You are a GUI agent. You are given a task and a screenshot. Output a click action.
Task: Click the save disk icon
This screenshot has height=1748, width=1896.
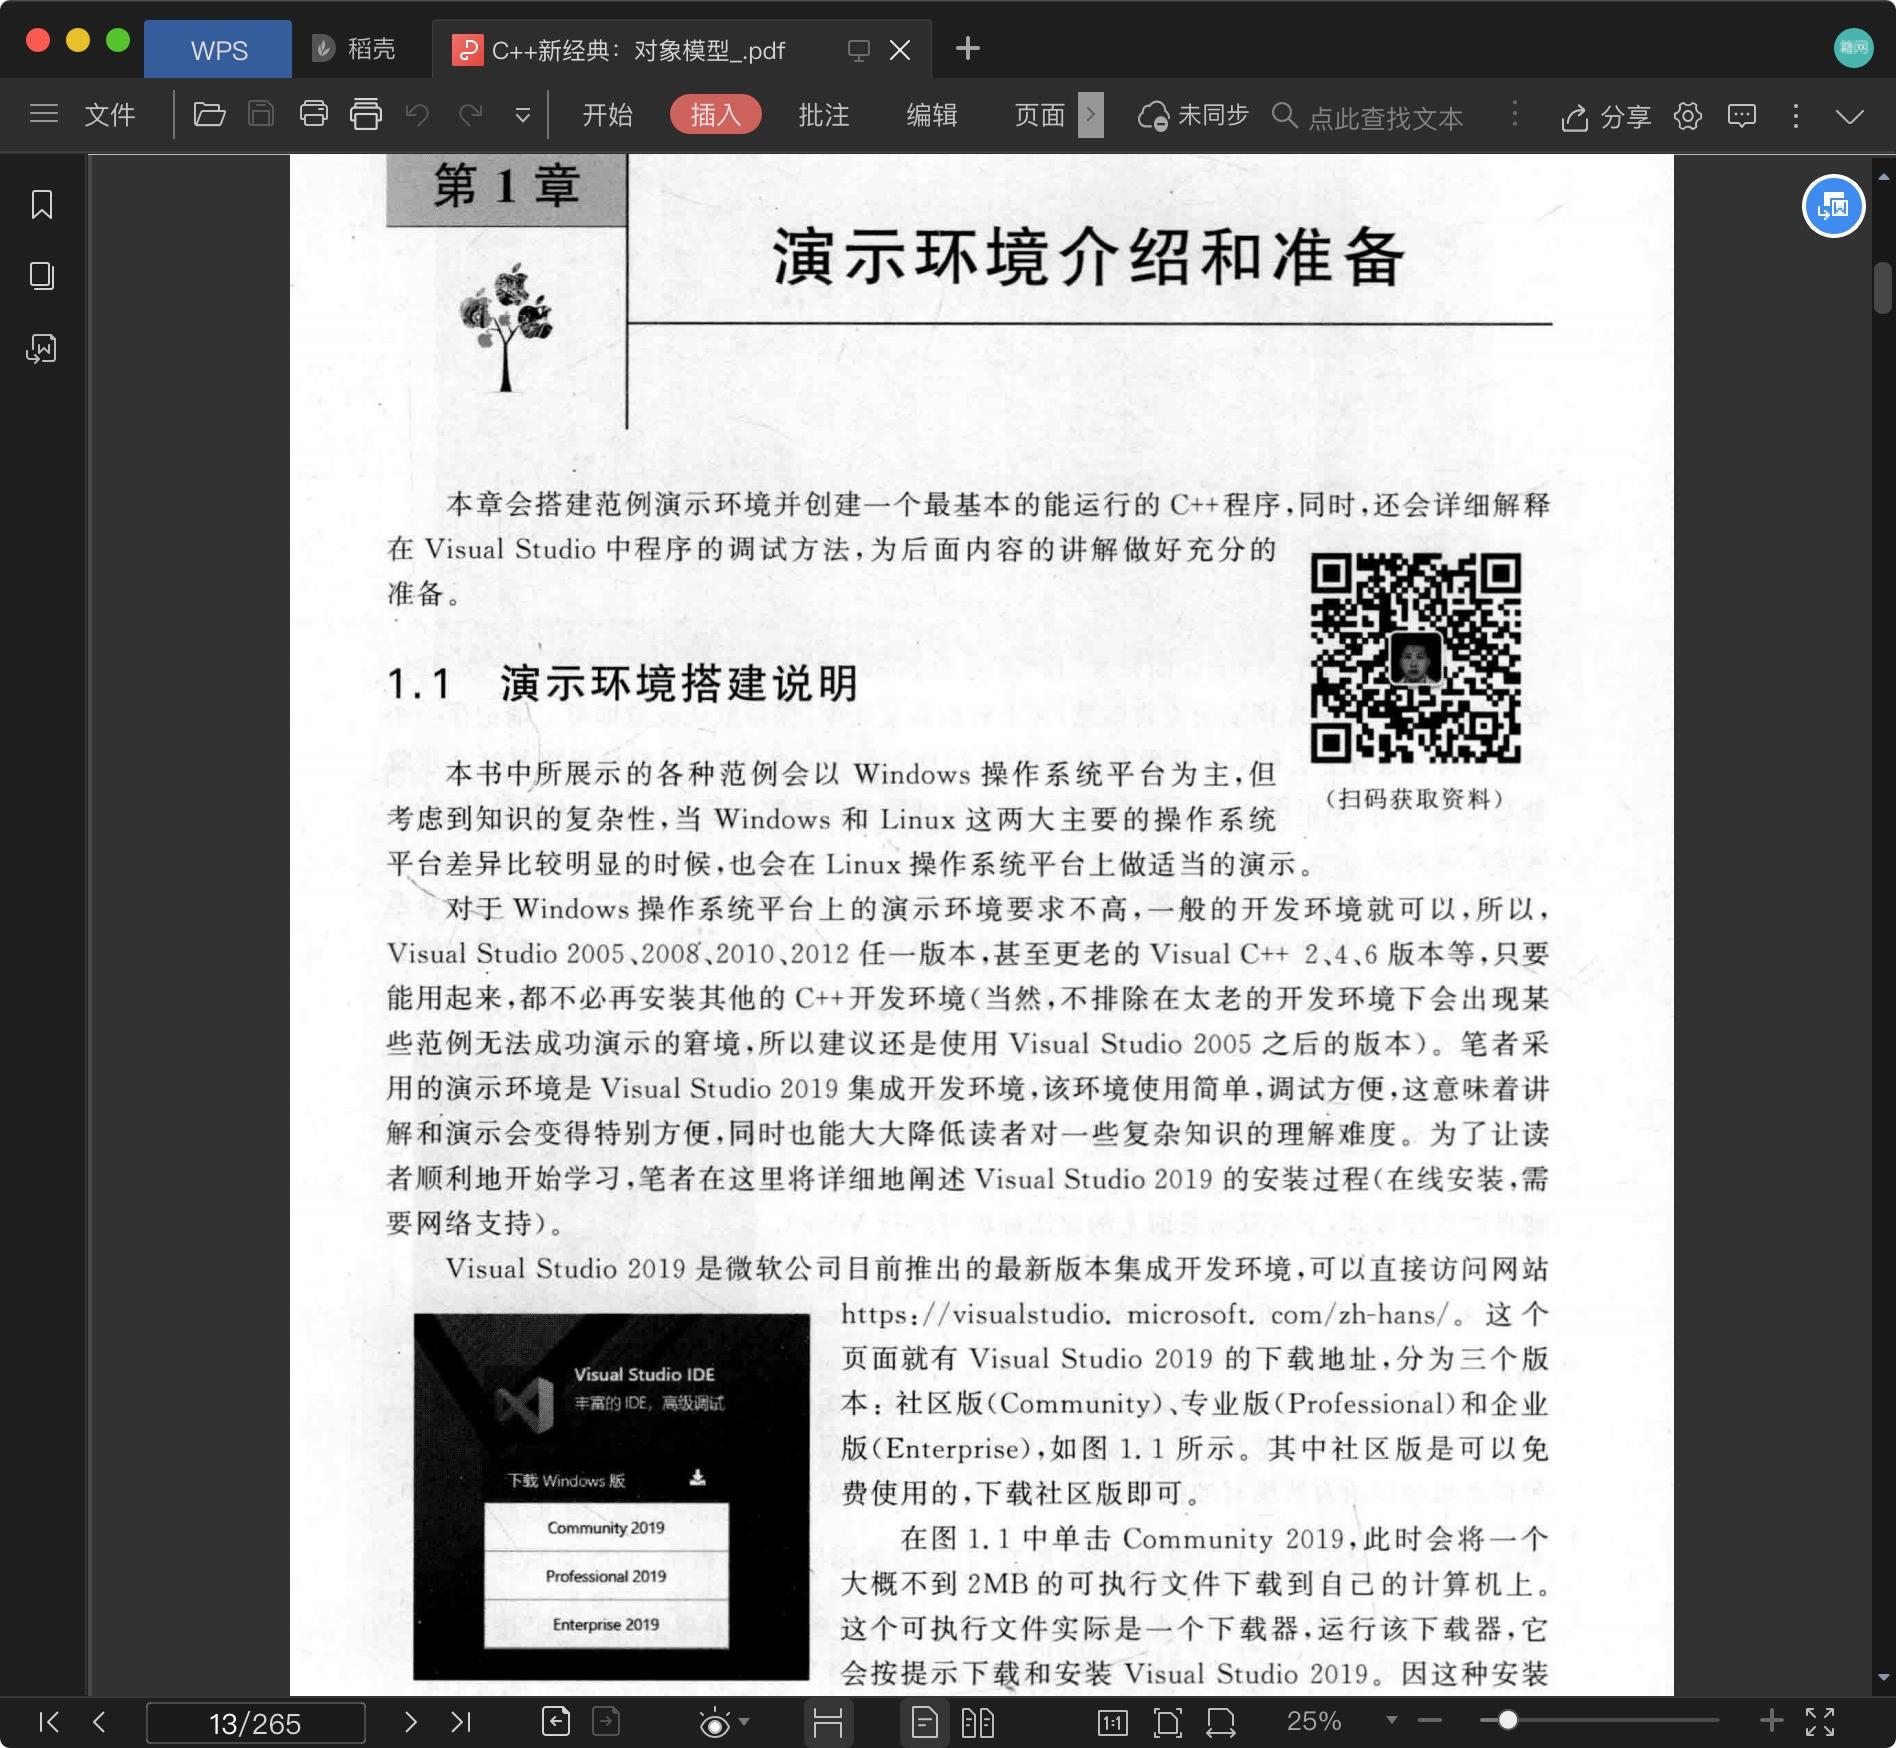[261, 114]
